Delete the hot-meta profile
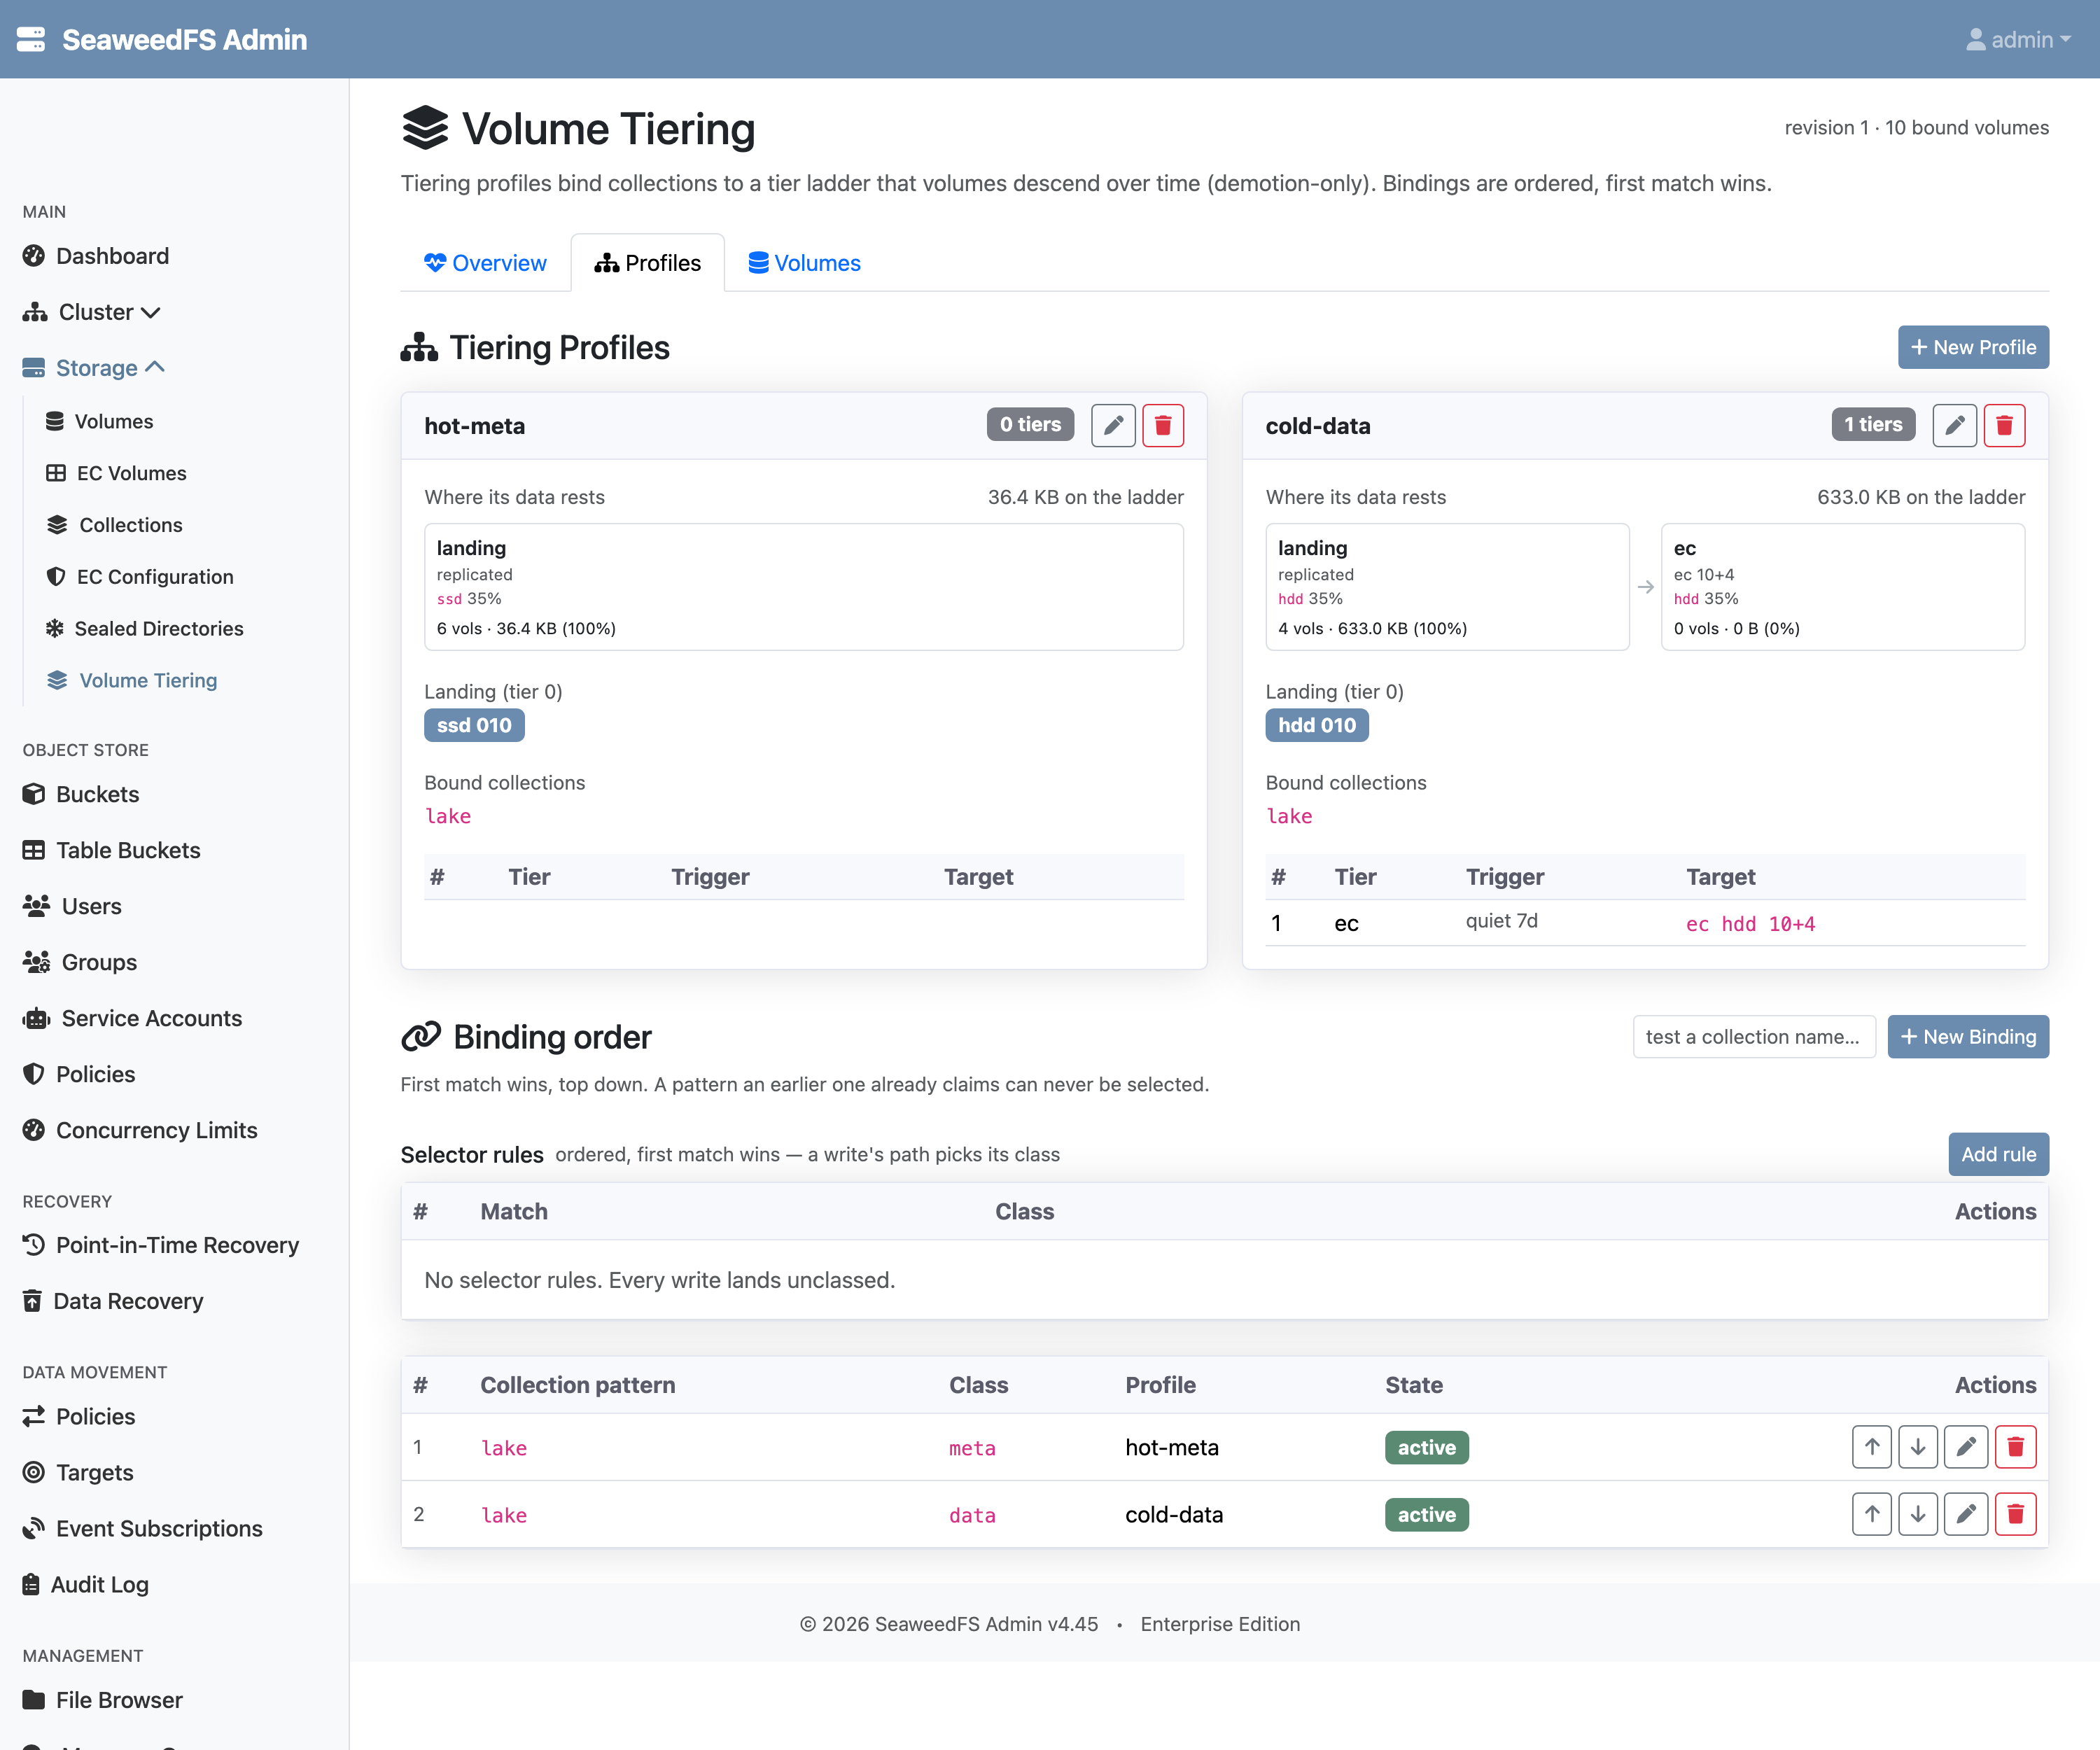This screenshot has height=1750, width=2100. (x=1163, y=426)
